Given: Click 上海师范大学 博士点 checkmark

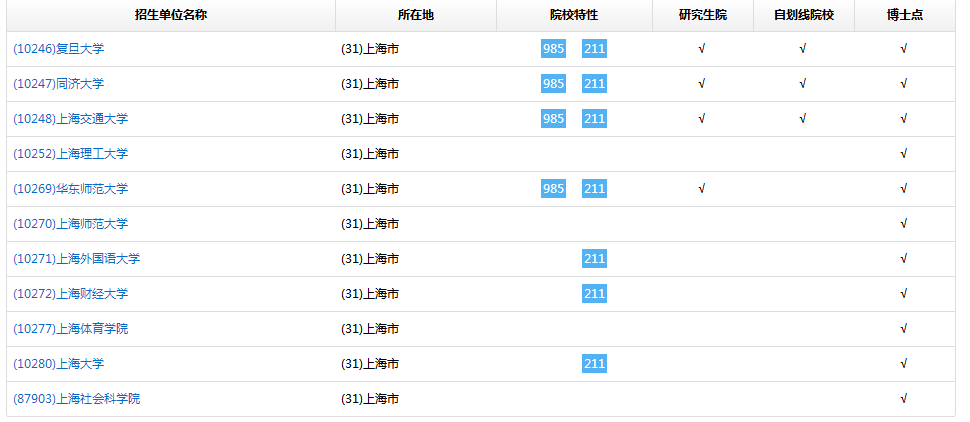Looking at the screenshot, I should [904, 223].
